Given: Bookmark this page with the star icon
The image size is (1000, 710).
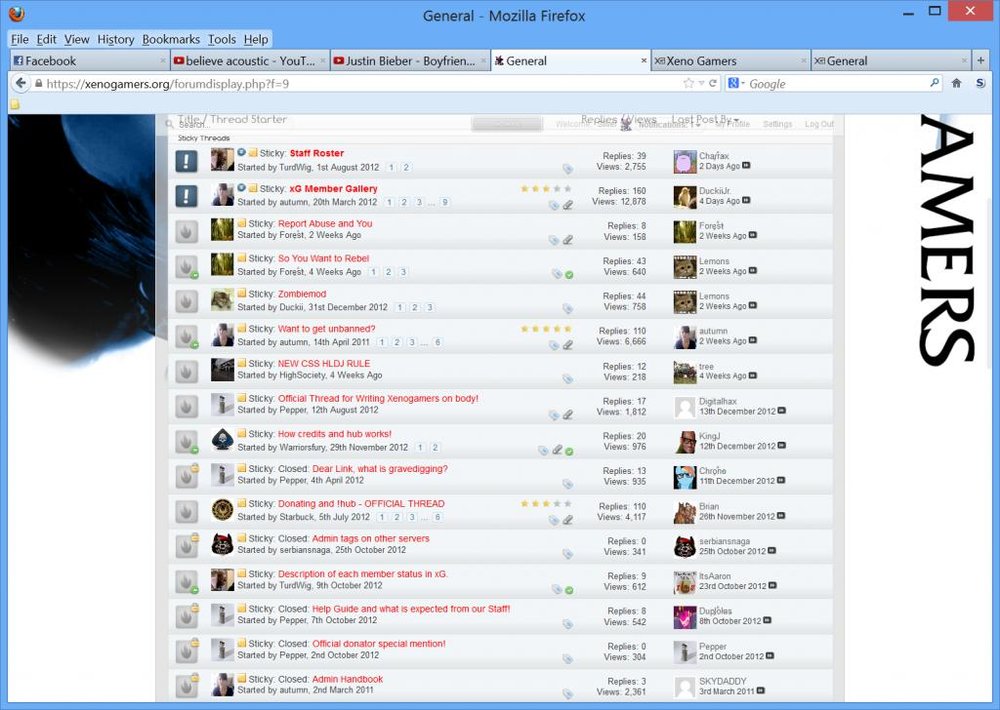Looking at the screenshot, I should (x=688, y=83).
